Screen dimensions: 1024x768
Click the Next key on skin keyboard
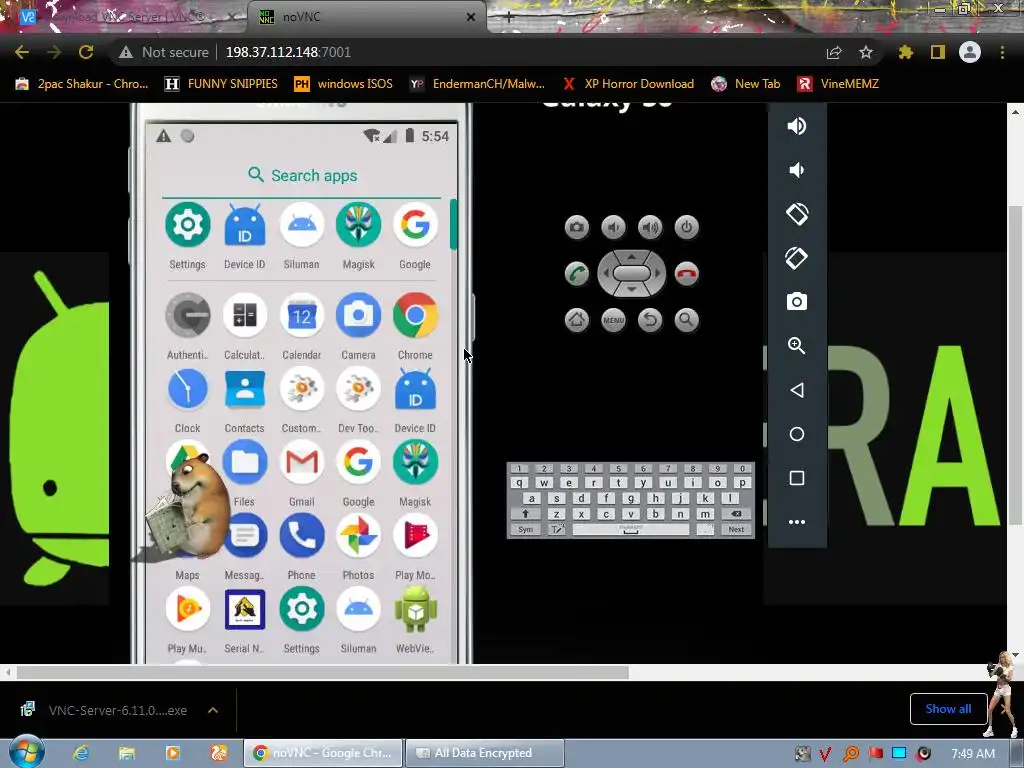736,530
